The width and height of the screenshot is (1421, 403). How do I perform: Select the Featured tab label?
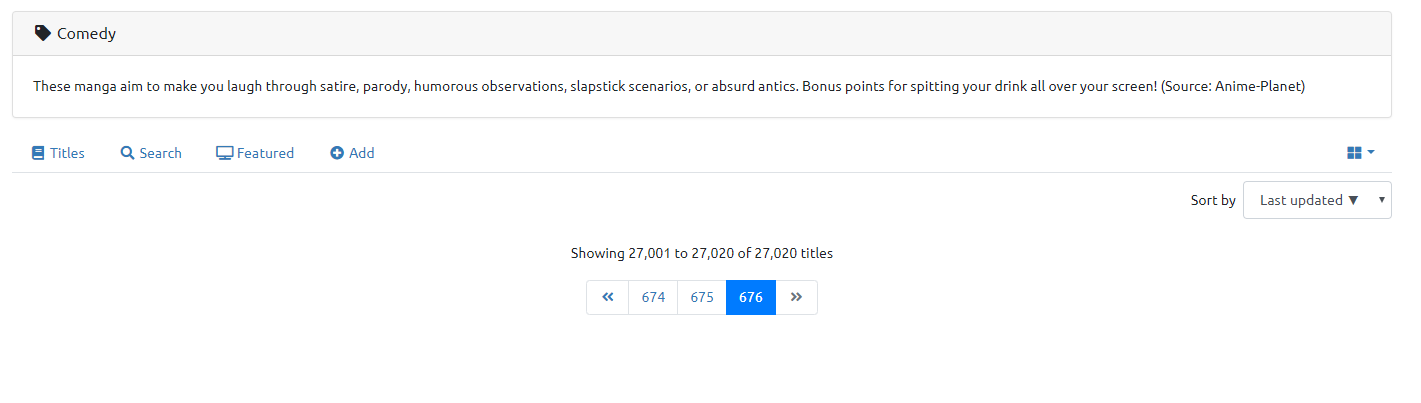coord(265,153)
